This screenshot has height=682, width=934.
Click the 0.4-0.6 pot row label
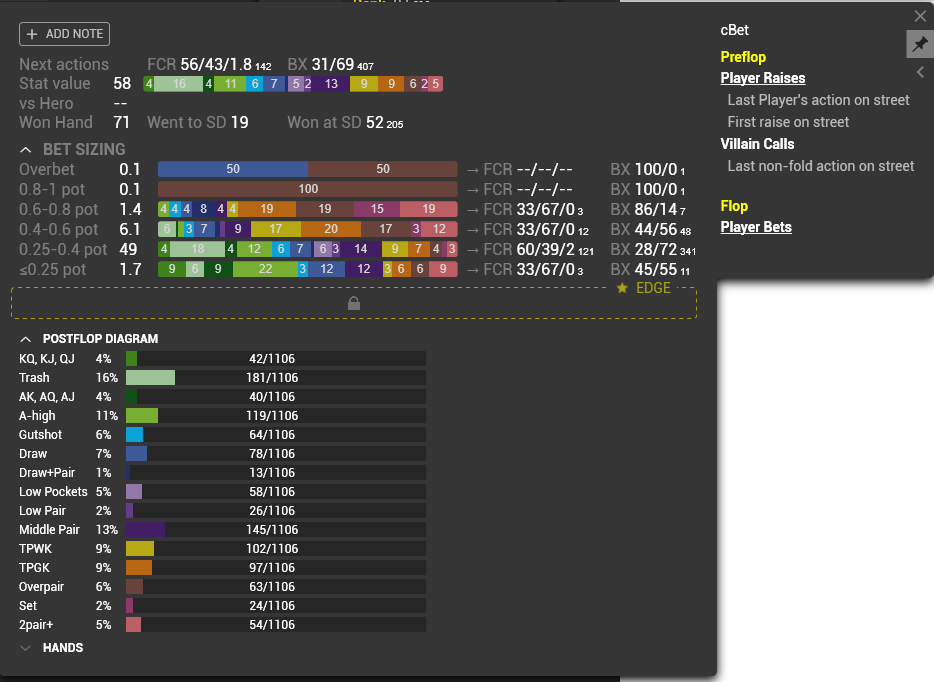58,229
